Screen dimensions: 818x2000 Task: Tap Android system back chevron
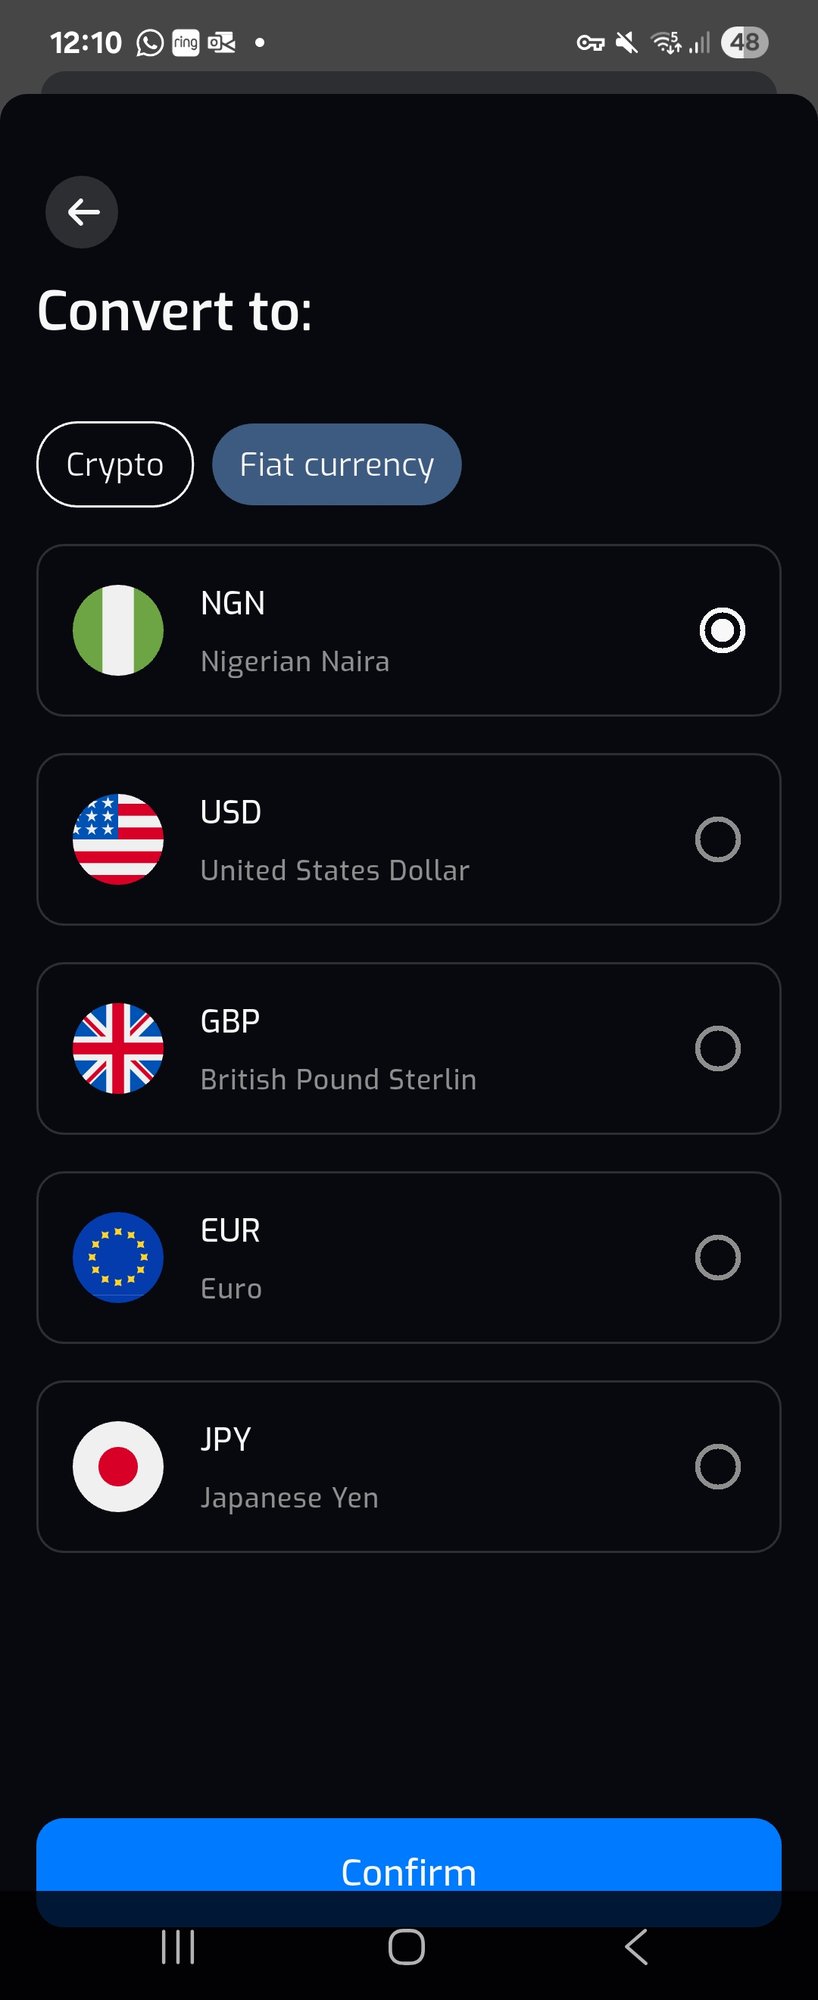(x=636, y=1947)
